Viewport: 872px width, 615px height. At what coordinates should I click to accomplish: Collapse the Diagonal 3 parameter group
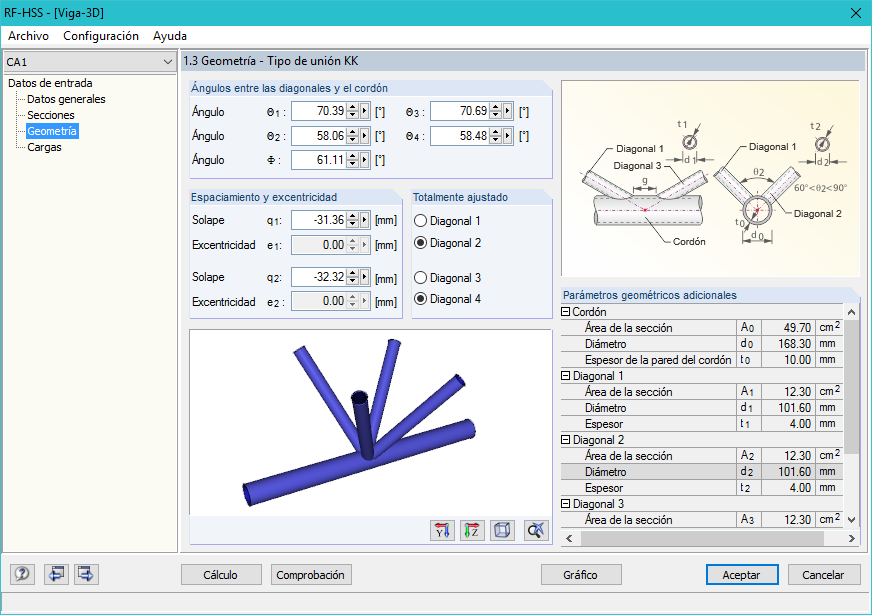[566, 504]
